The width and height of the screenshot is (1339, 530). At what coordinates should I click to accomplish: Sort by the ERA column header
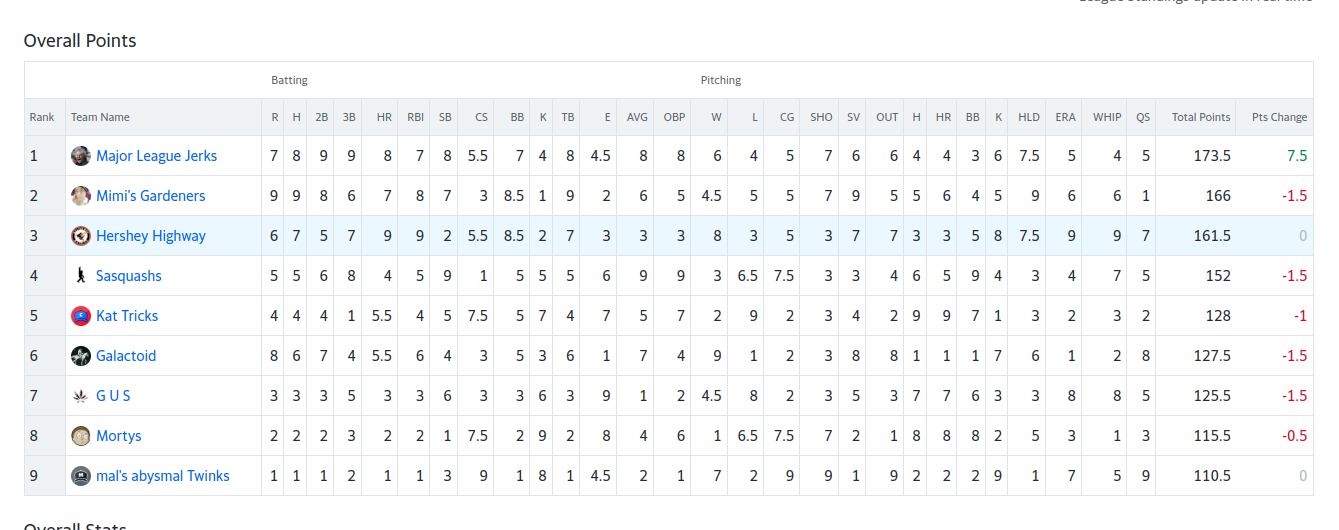pyautogui.click(x=1066, y=117)
